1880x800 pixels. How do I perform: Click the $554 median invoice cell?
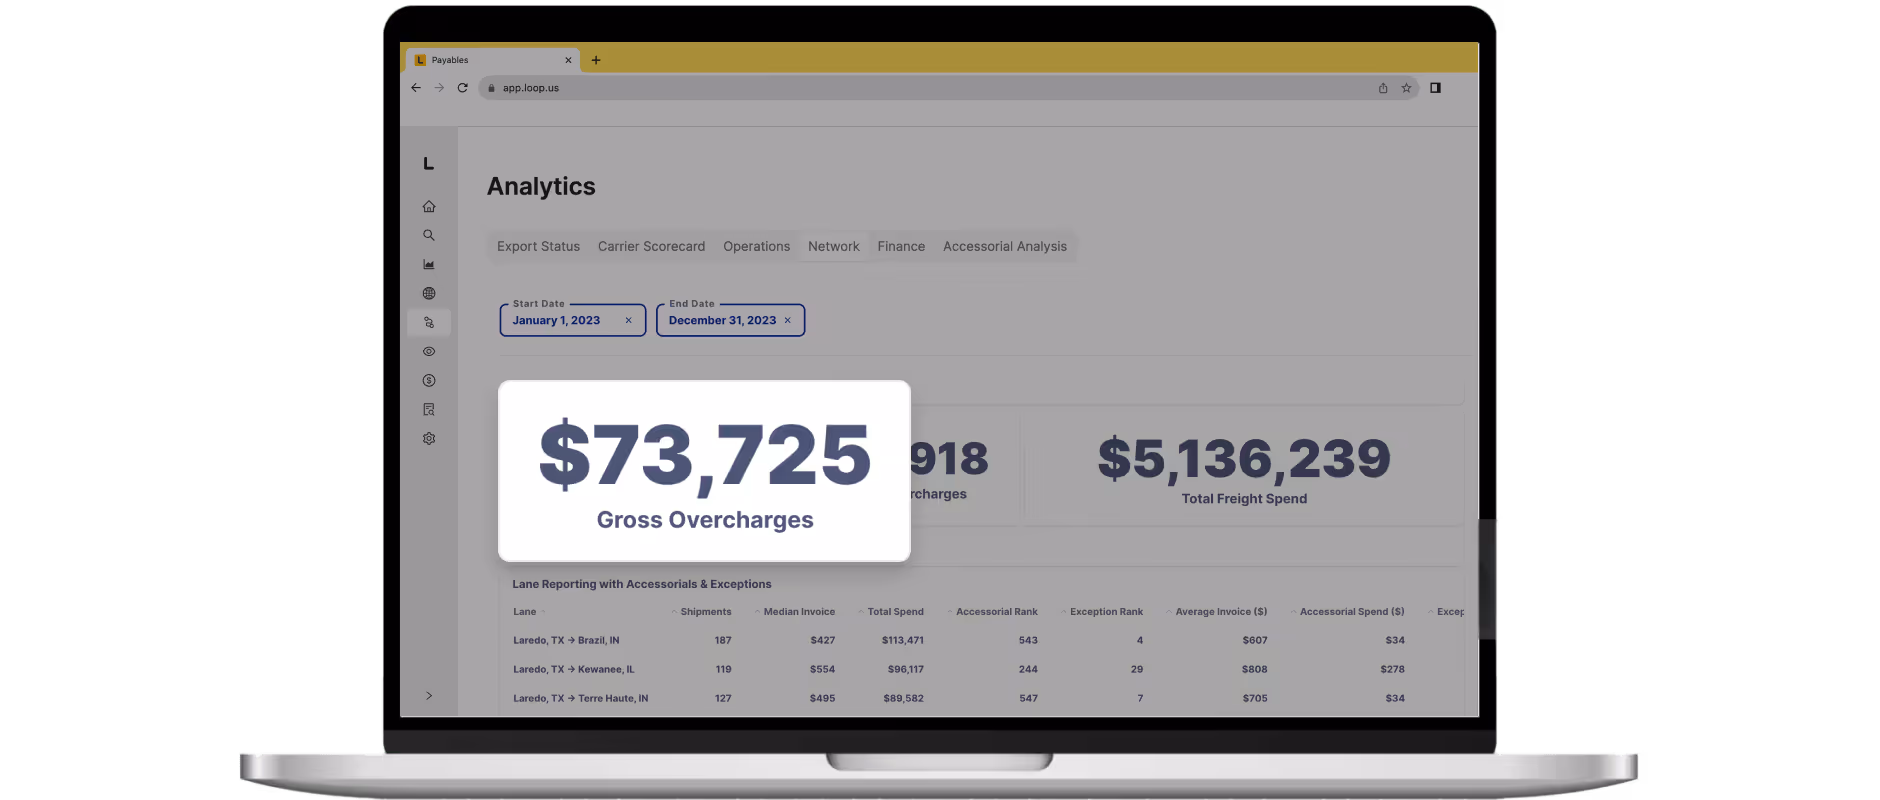(x=822, y=670)
